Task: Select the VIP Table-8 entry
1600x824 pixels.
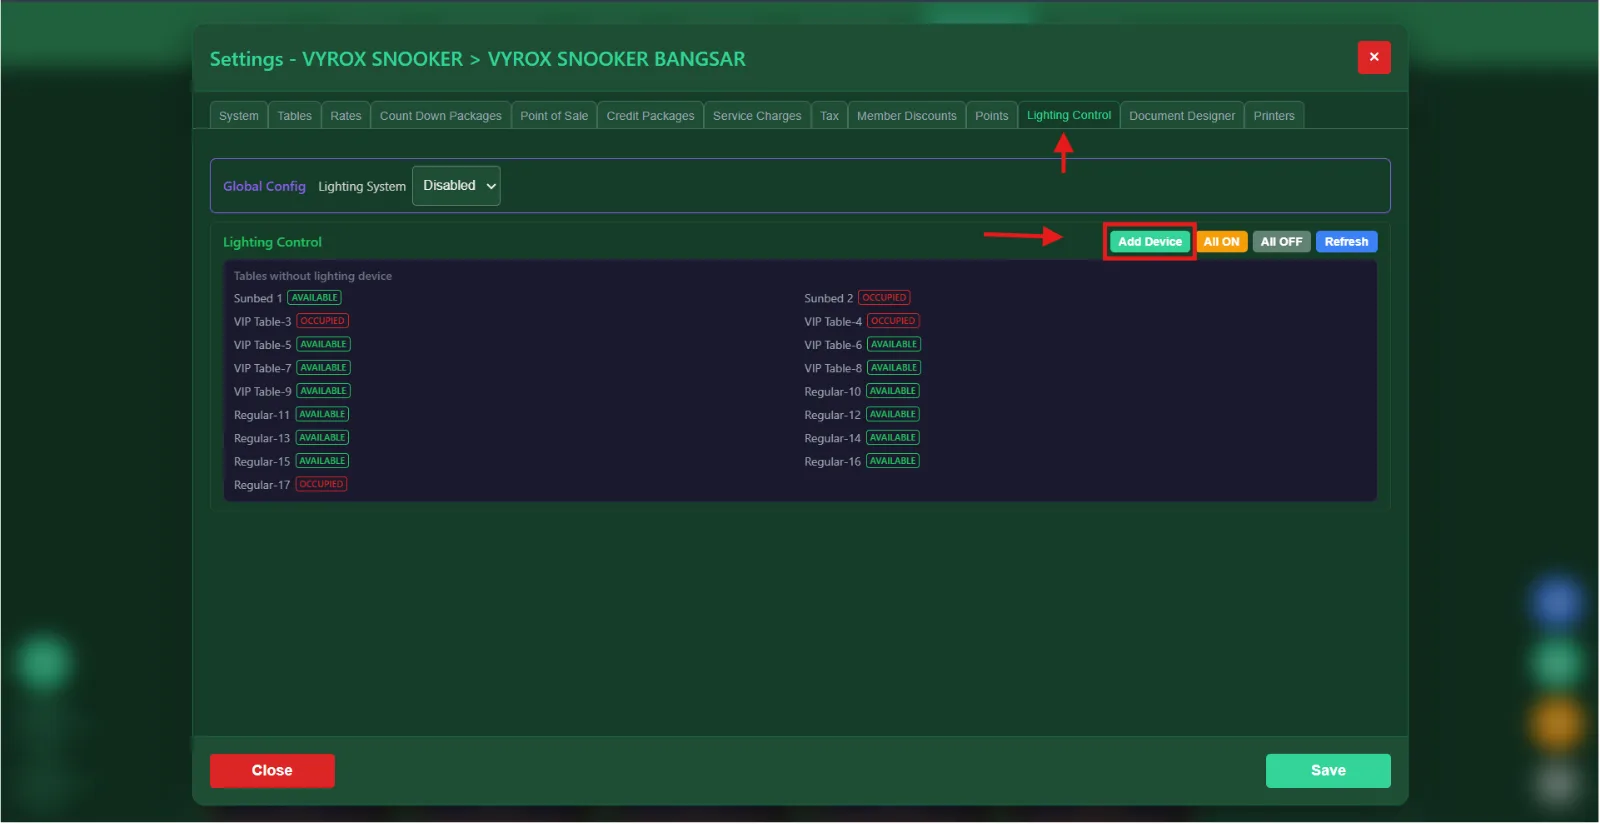Action: click(x=862, y=368)
